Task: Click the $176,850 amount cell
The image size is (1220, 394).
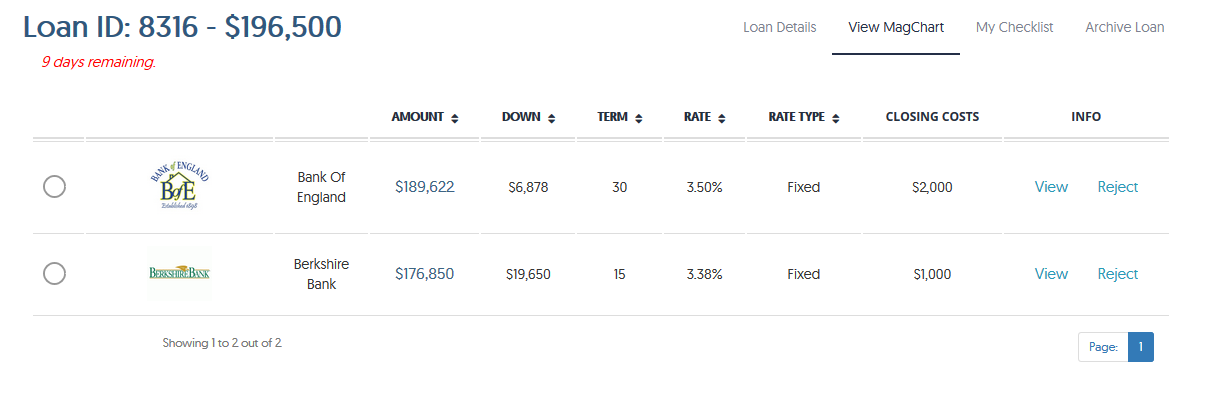Action: click(x=425, y=274)
